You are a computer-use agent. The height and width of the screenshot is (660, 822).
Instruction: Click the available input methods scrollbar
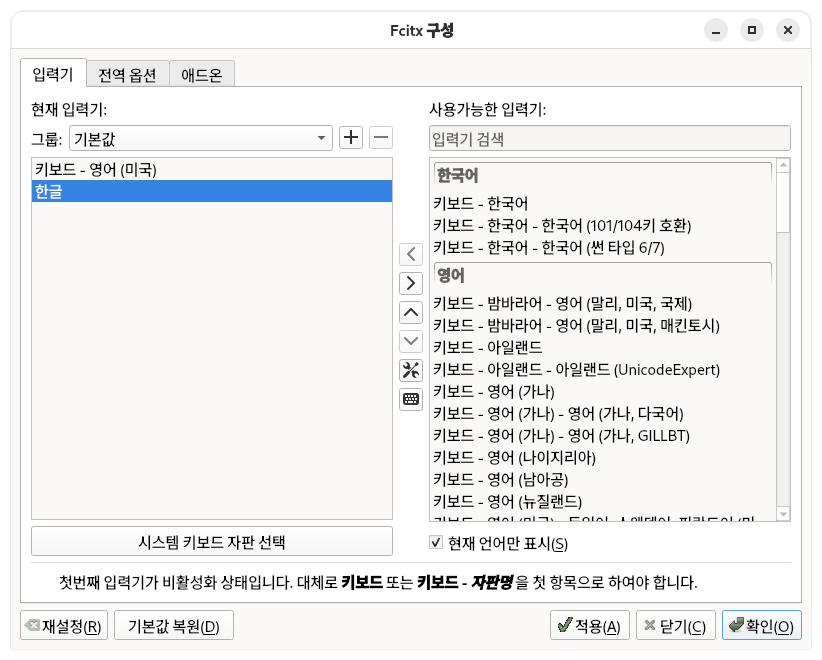click(x=783, y=202)
